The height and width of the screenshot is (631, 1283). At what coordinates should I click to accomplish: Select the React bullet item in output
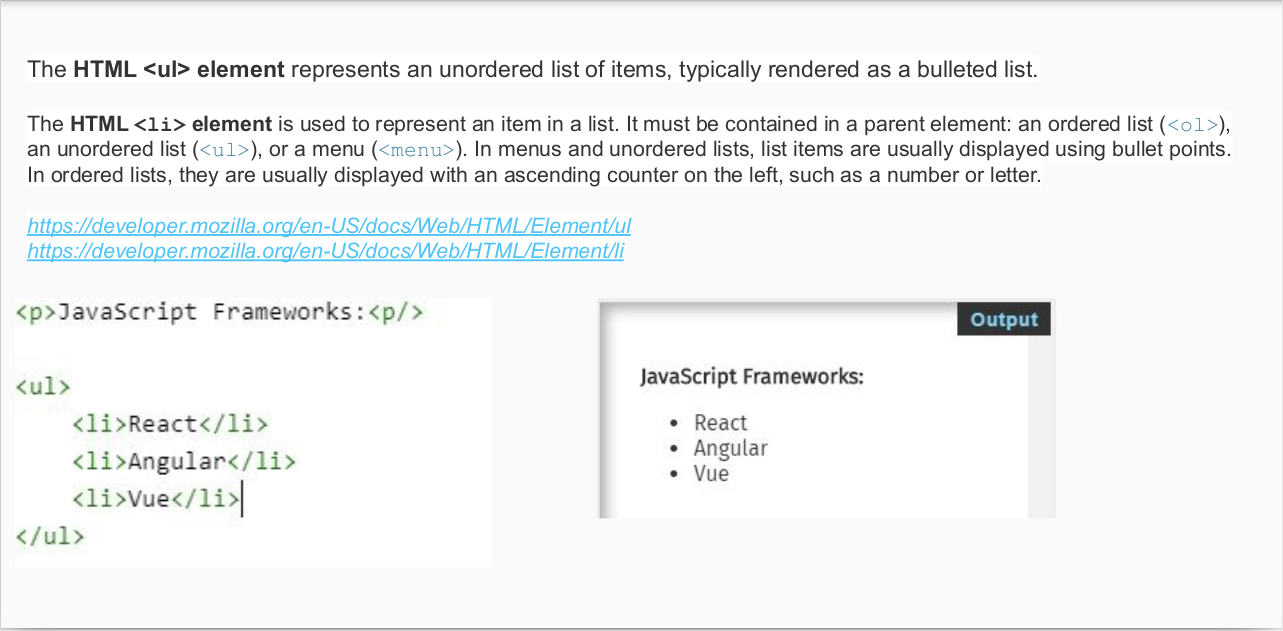pyautogui.click(x=720, y=423)
